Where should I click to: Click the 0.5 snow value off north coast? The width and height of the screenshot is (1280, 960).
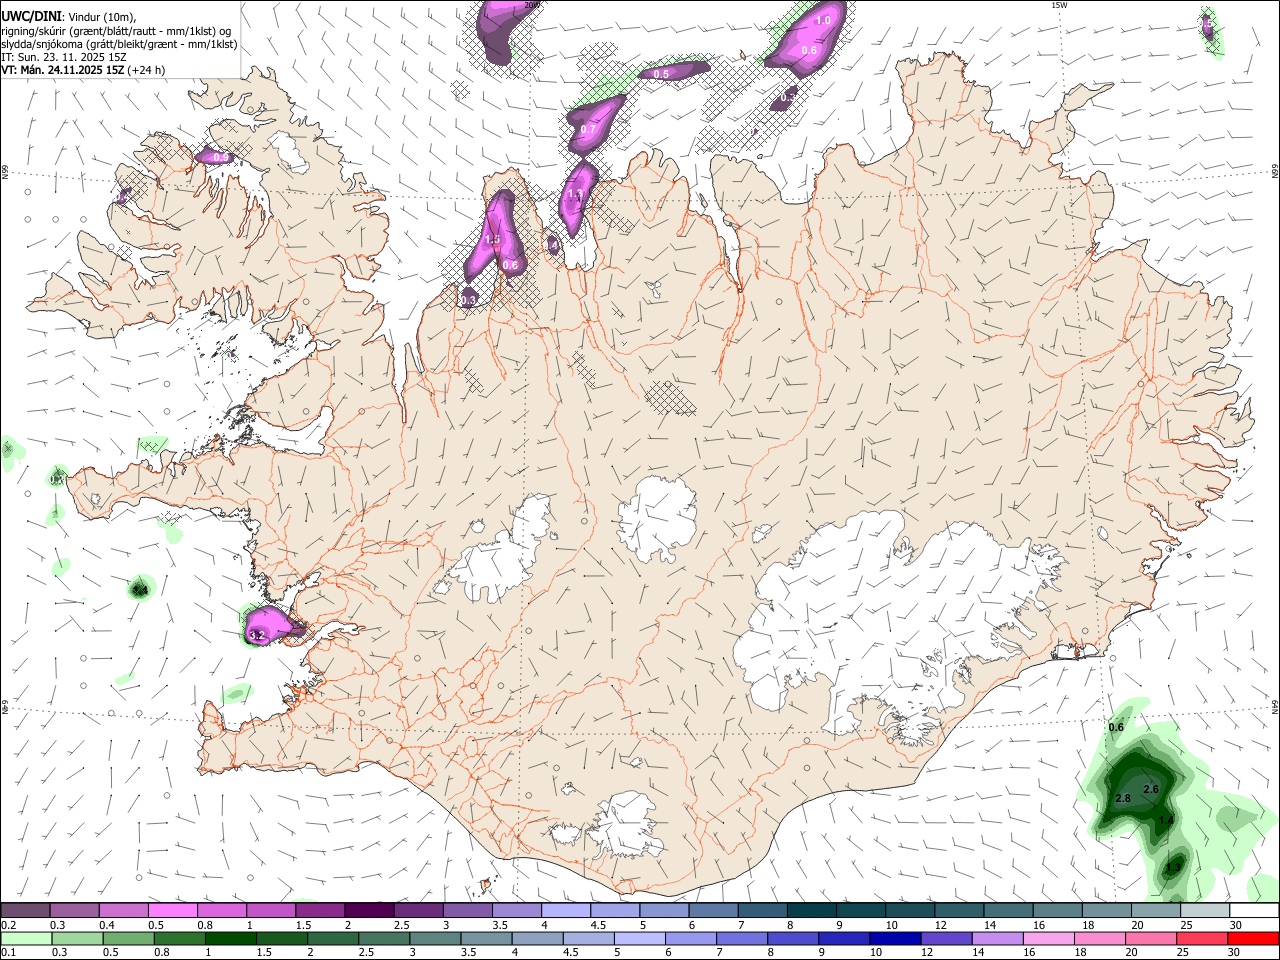[x=661, y=74]
